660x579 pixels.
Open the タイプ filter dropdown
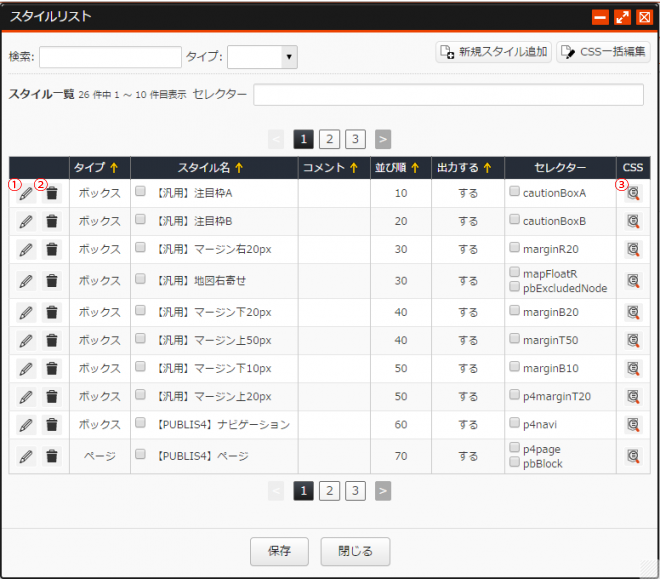click(262, 57)
